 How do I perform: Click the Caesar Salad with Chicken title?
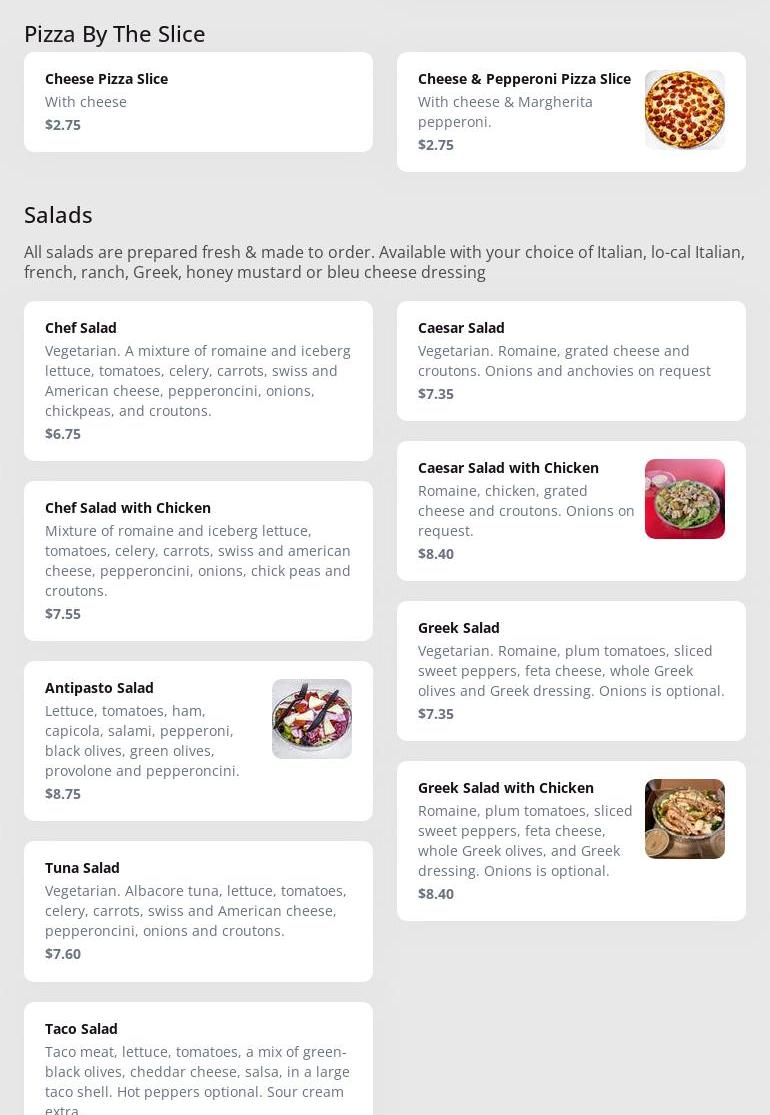508,468
